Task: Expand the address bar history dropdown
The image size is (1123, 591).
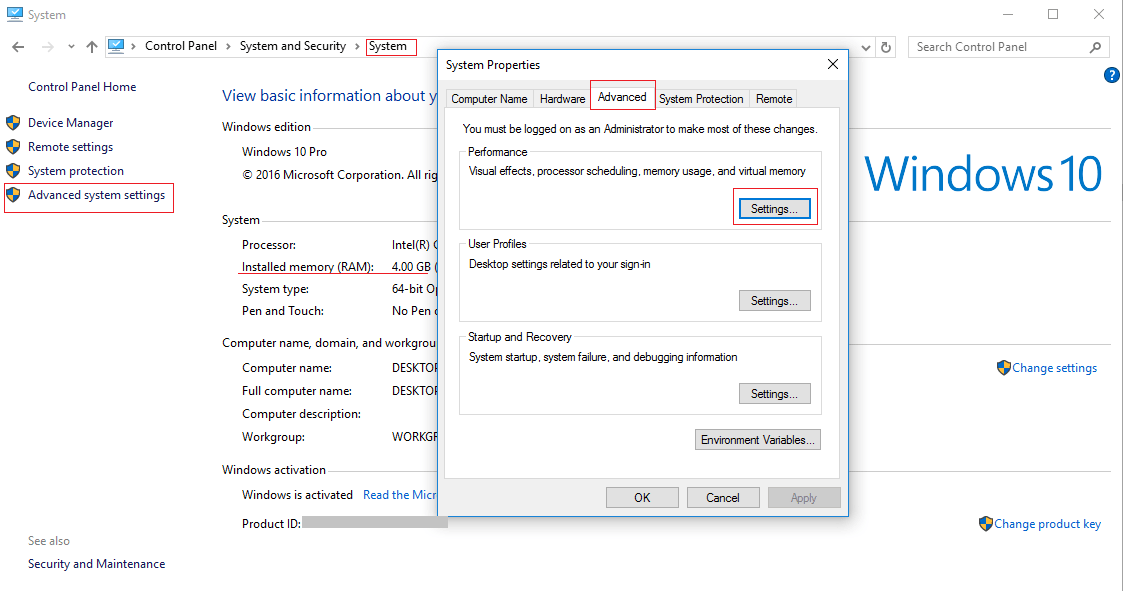Action: pyautogui.click(x=866, y=47)
